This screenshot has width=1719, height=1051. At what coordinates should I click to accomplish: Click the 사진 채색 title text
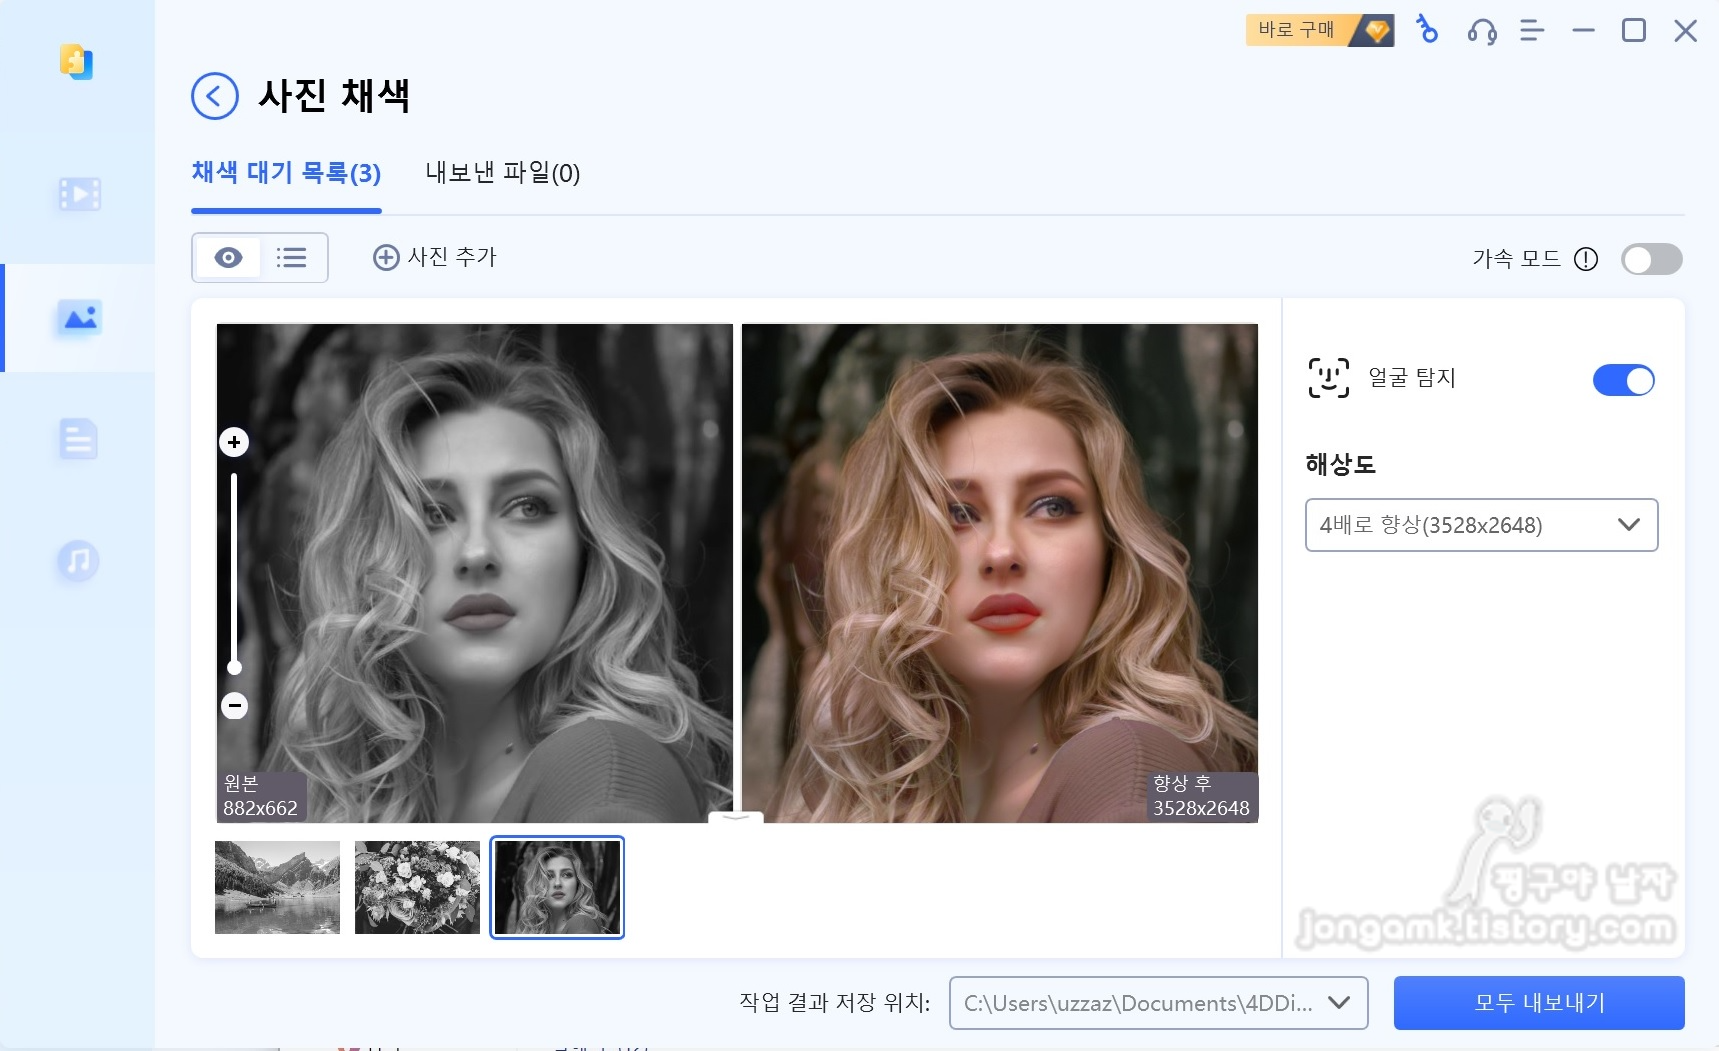[x=334, y=96]
